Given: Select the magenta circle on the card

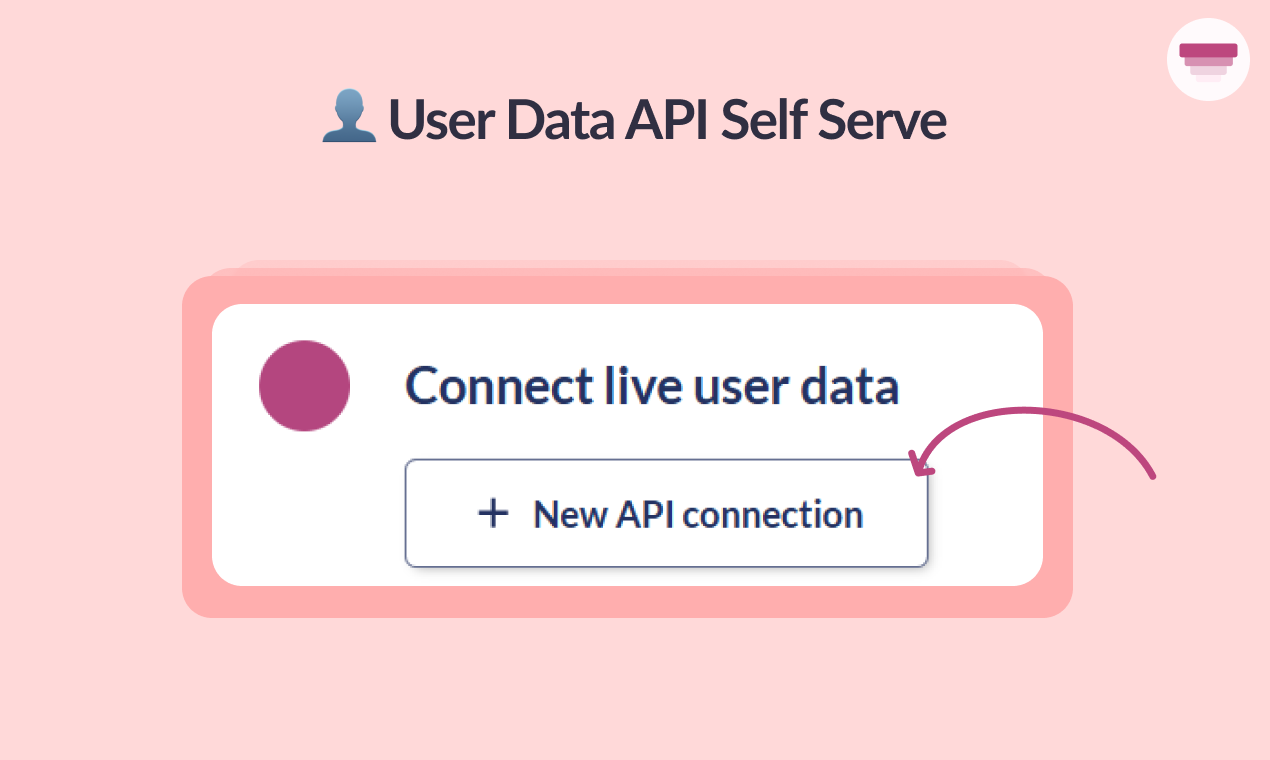Looking at the screenshot, I should pyautogui.click(x=304, y=386).
